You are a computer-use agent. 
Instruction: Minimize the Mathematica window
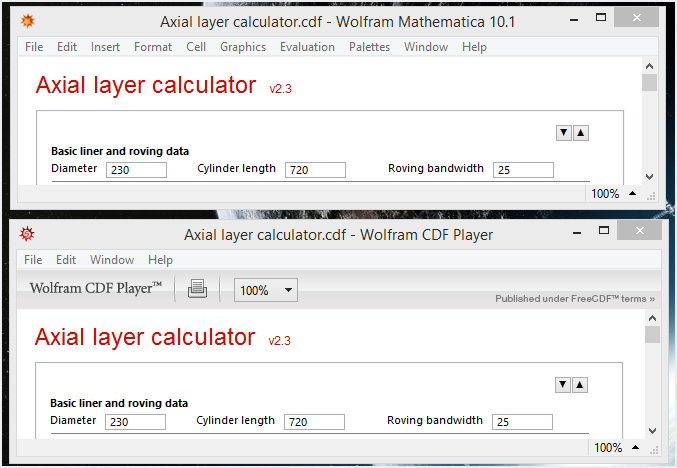click(574, 19)
